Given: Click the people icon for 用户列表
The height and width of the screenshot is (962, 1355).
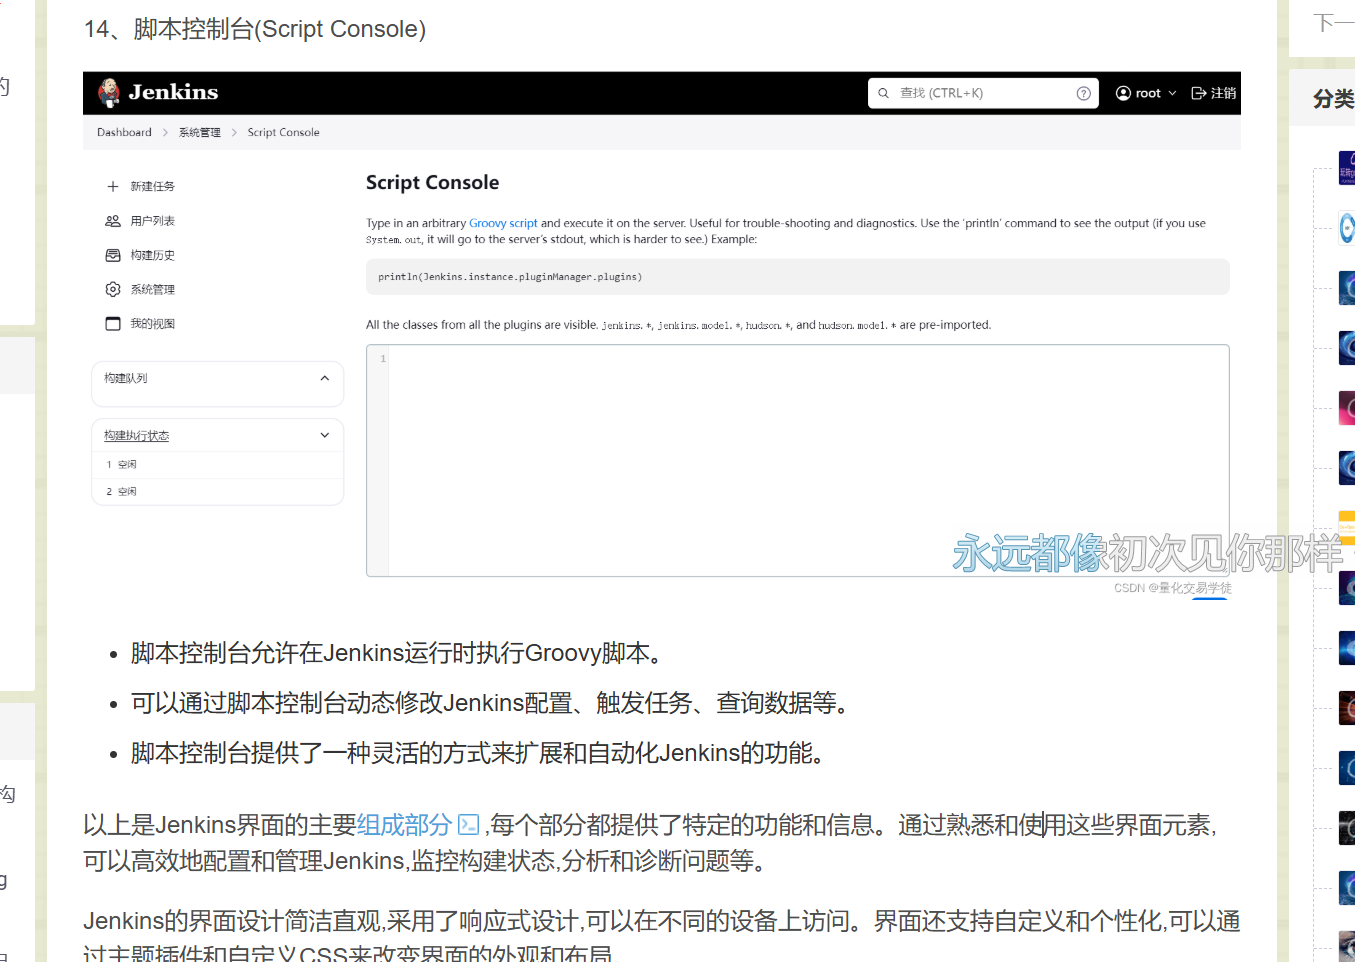Looking at the screenshot, I should pyautogui.click(x=113, y=221).
